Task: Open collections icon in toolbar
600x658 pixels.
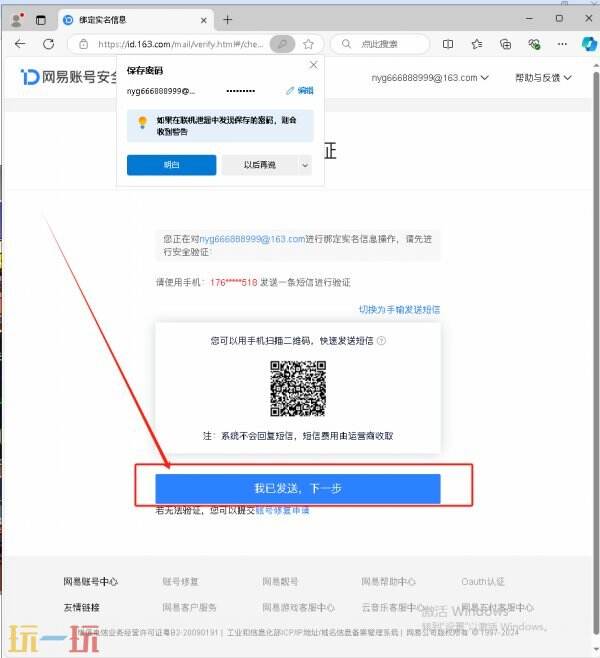Action: pos(506,44)
